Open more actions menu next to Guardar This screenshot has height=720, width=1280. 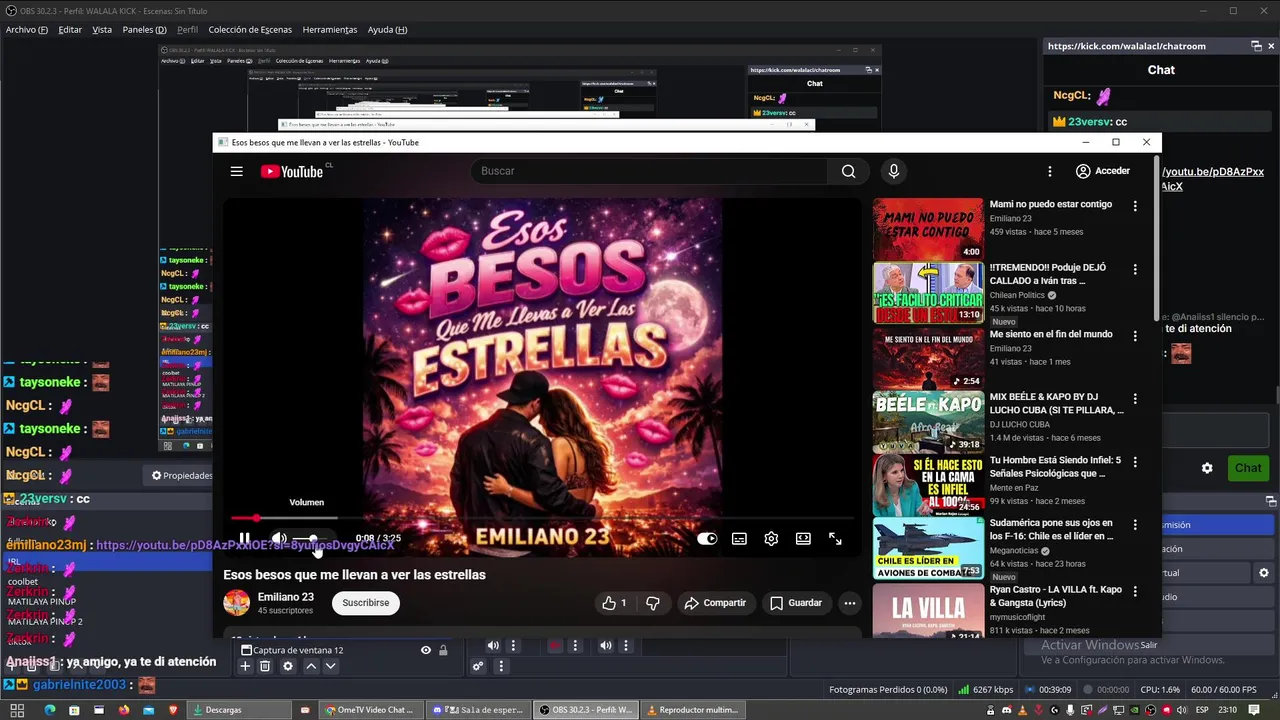click(x=849, y=603)
